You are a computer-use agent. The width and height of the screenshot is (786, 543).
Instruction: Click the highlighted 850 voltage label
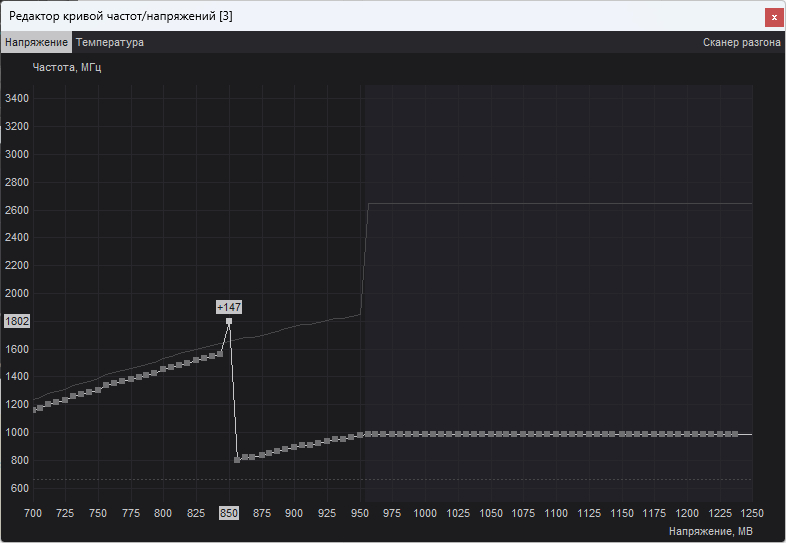(229, 513)
